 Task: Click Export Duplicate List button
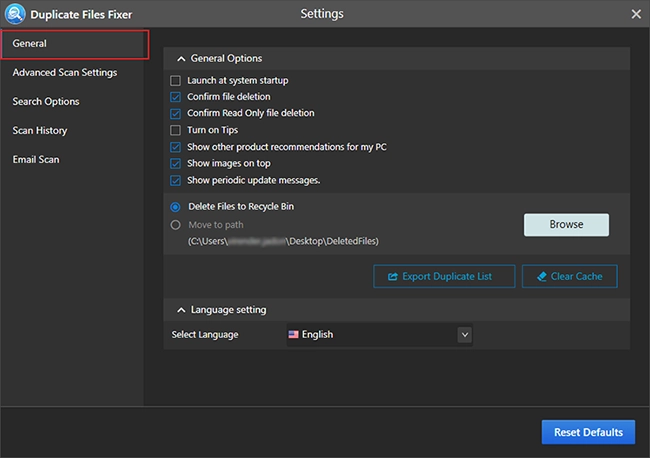tap(444, 276)
